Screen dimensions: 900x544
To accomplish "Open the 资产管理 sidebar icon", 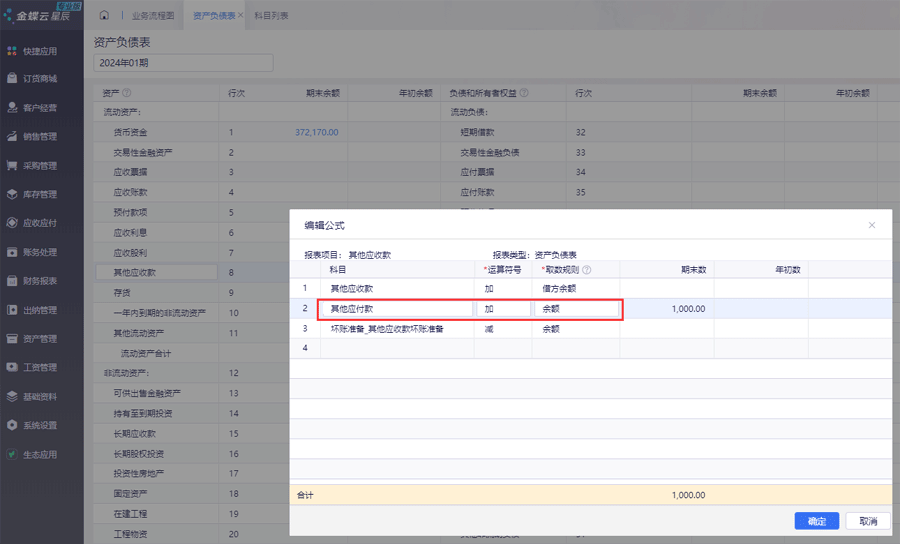I will point(12,339).
